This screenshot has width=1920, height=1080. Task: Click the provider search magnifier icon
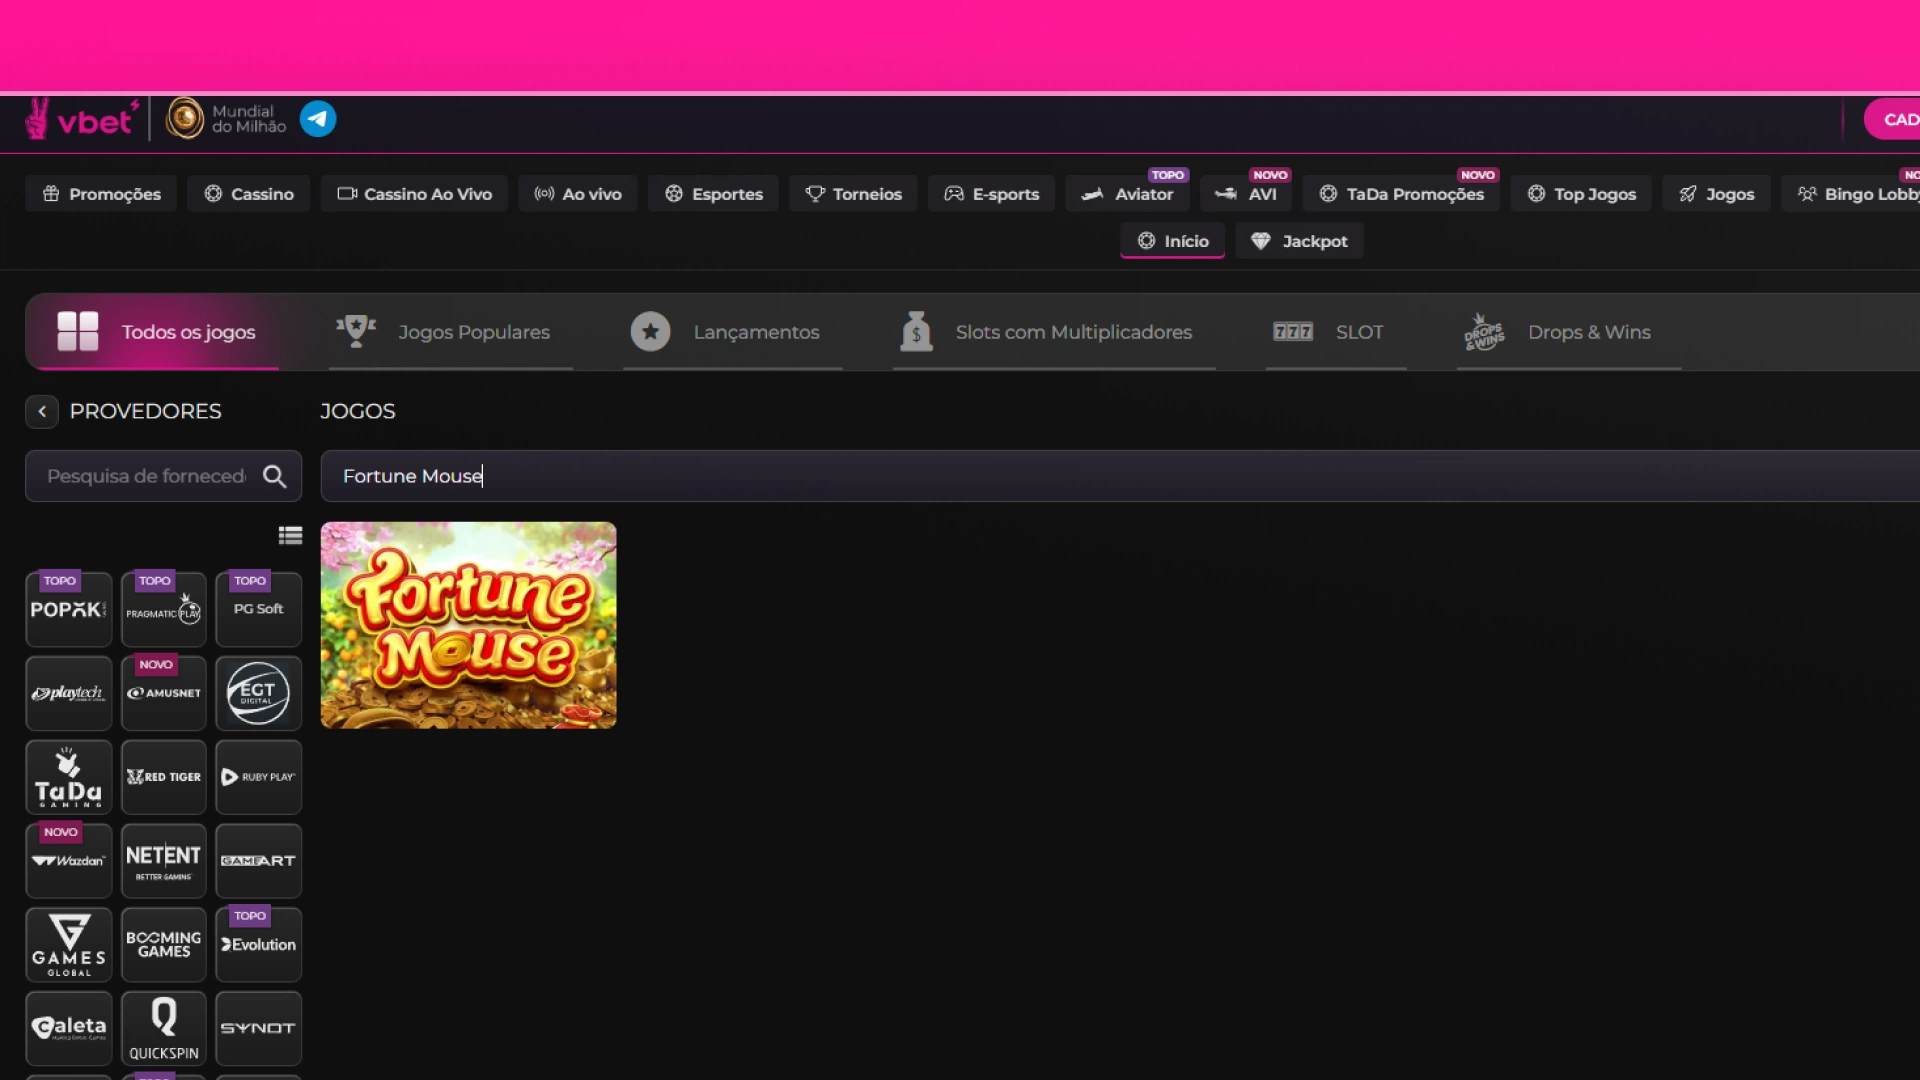click(274, 476)
